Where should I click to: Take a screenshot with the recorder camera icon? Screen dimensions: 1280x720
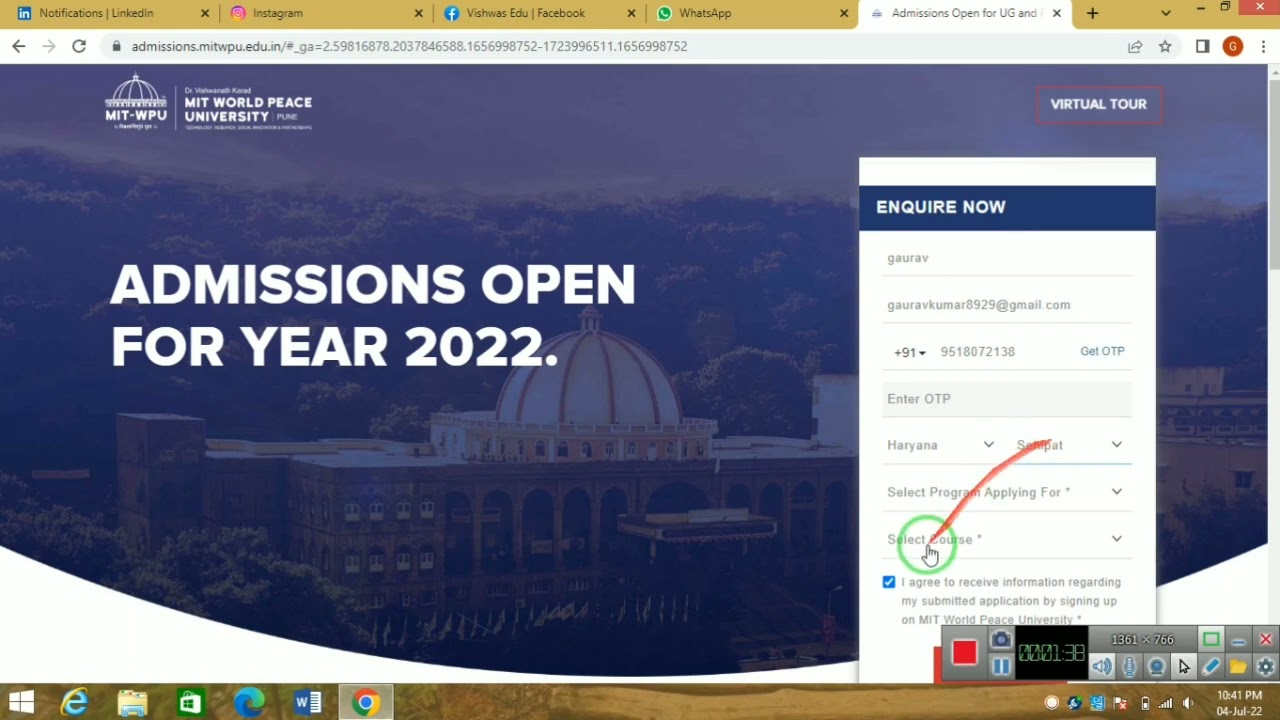point(1000,640)
